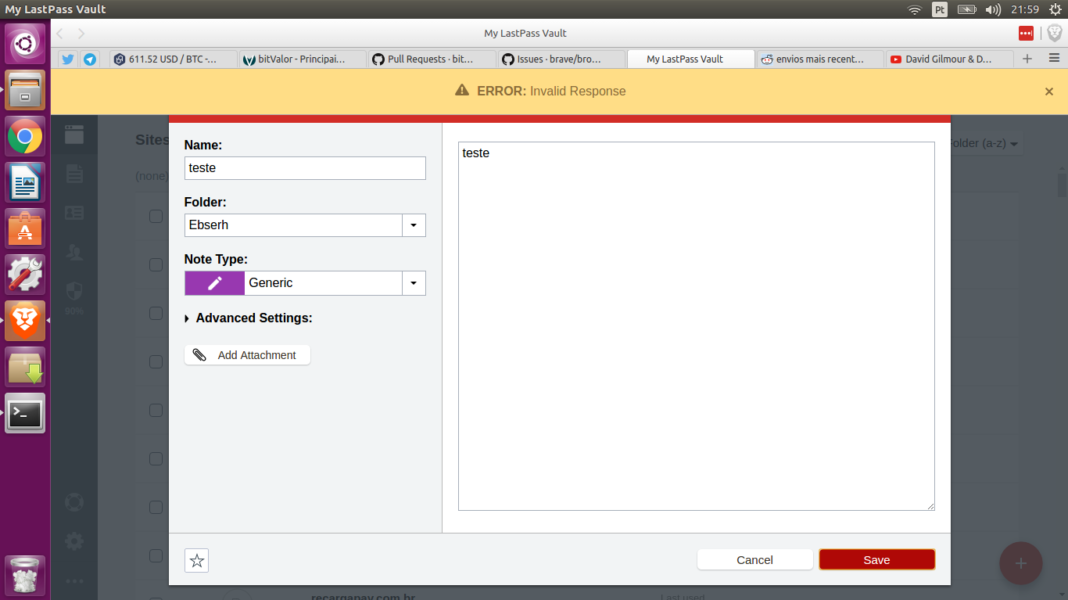This screenshot has width=1068, height=600.
Task: Launch Google Chrome from the dock
Action: click(x=25, y=137)
